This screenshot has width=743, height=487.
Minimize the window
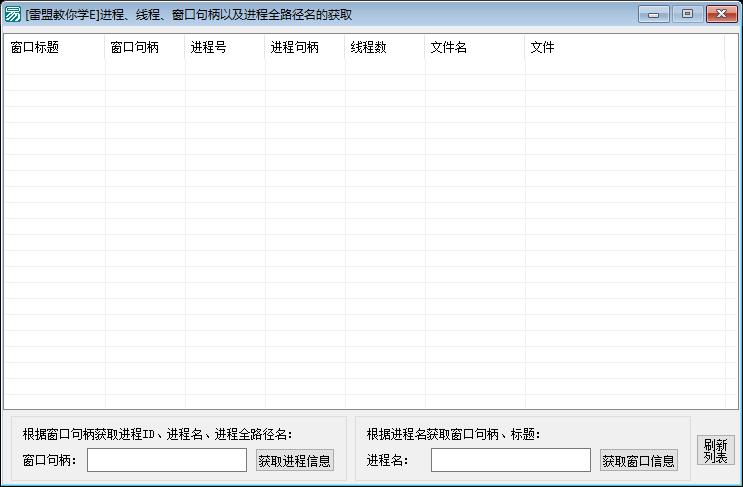[x=653, y=14]
